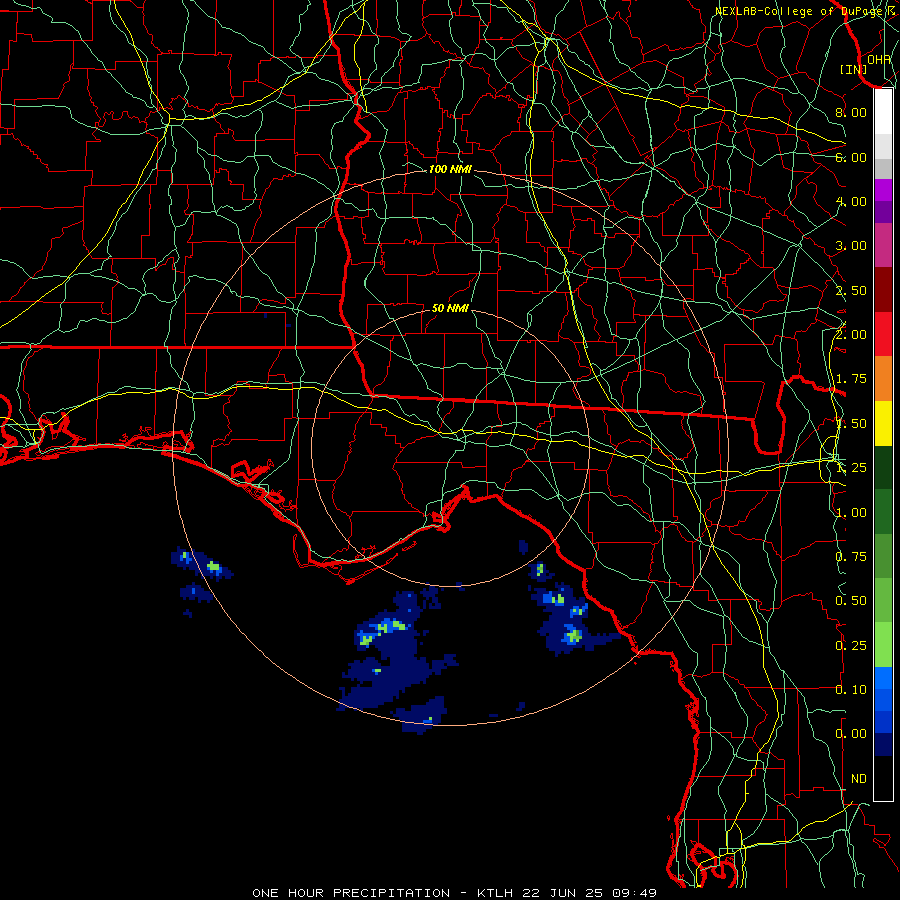Click the 2.50 legend value
Image resolution: width=900 pixels, height=900 pixels.
tap(851, 290)
